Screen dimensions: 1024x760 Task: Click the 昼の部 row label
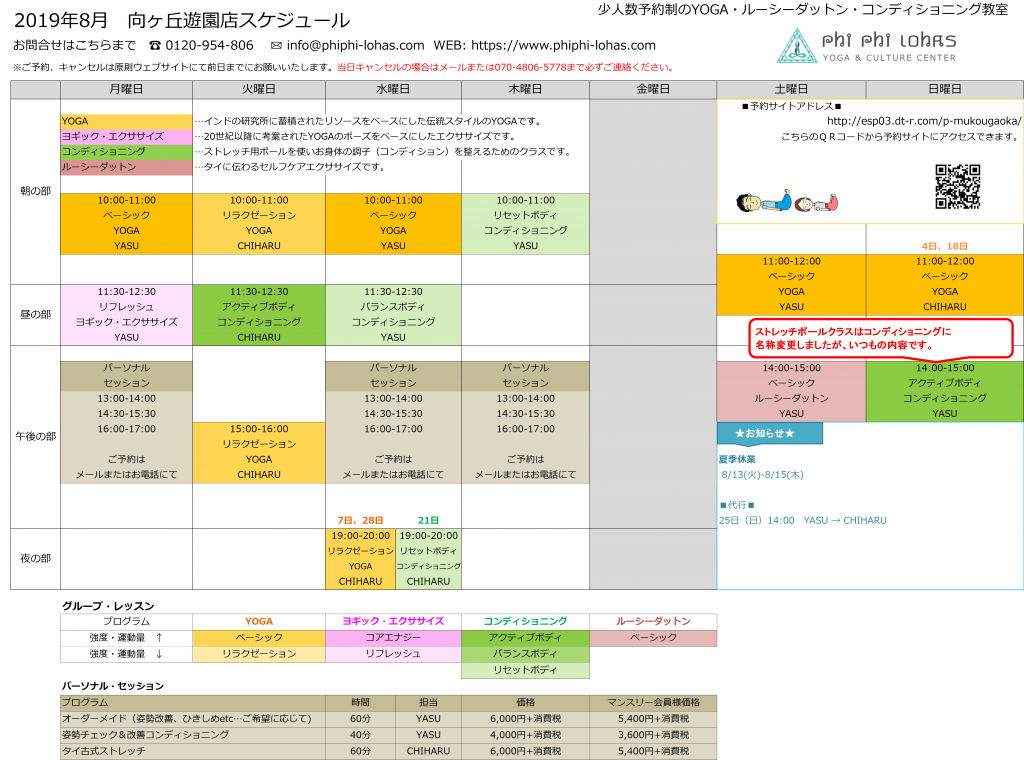[x=35, y=315]
